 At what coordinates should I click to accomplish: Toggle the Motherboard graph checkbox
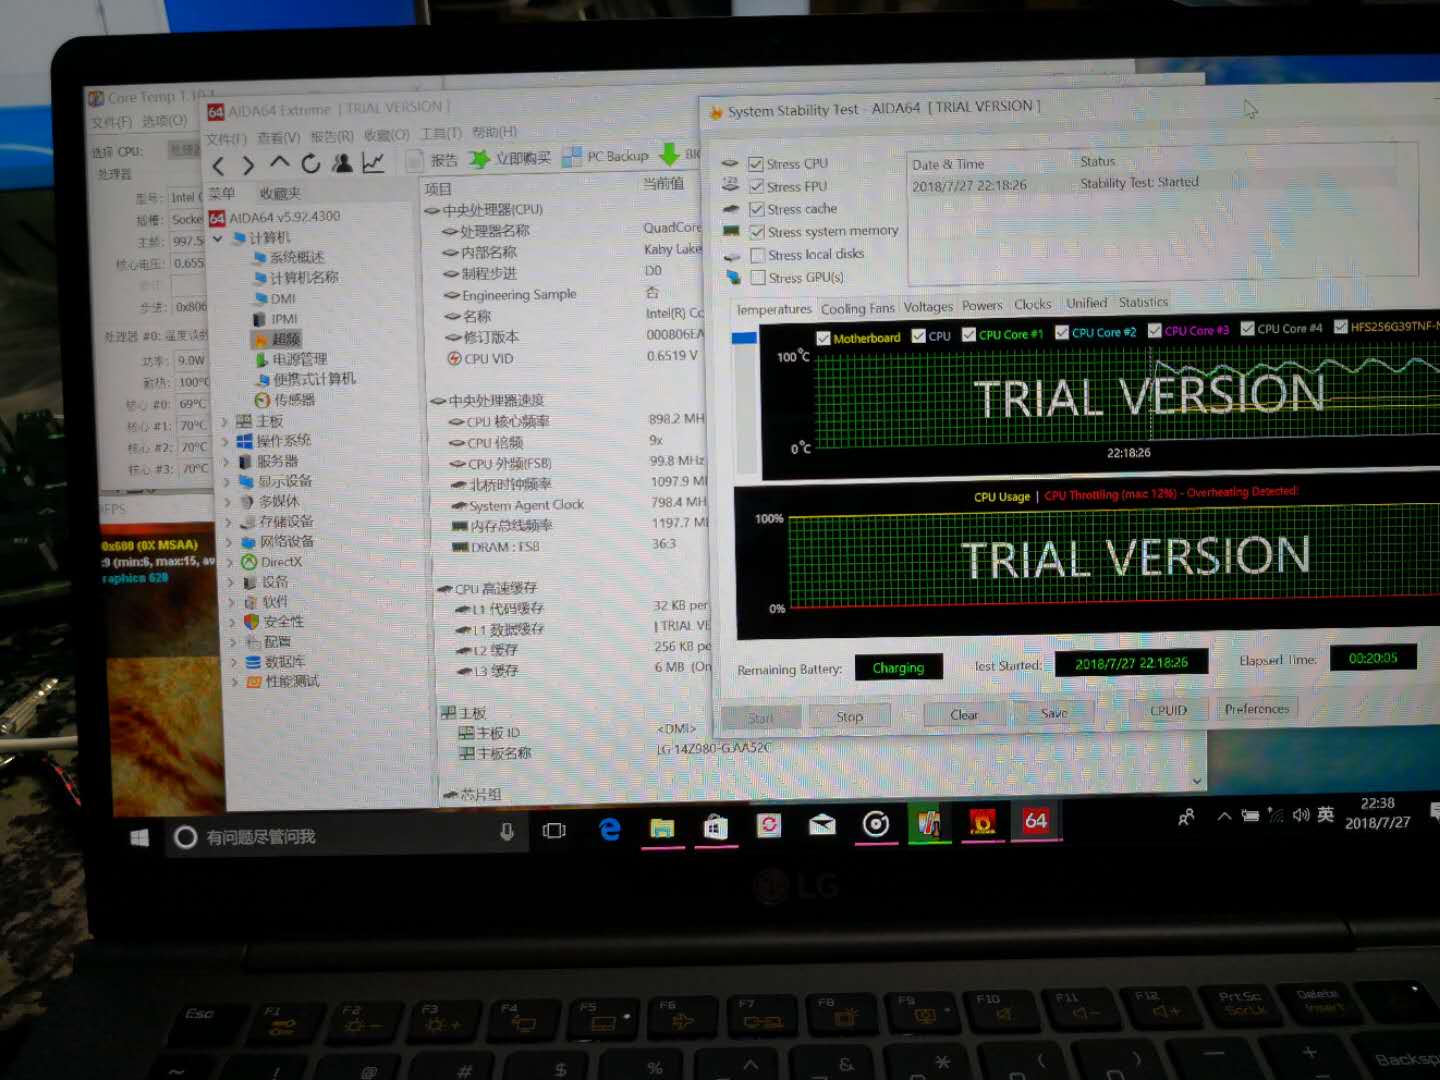pyautogui.click(x=823, y=338)
